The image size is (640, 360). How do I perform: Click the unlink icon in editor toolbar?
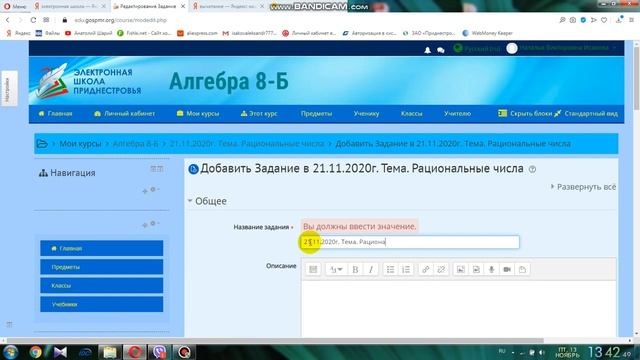[441, 269]
